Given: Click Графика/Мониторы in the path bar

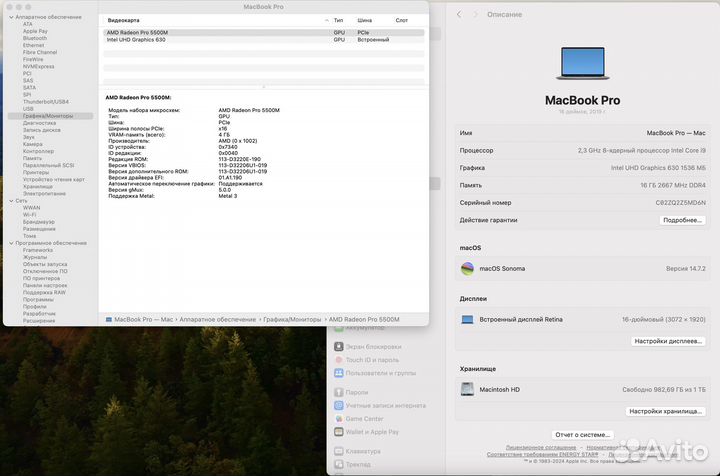Looking at the screenshot, I should (292, 319).
